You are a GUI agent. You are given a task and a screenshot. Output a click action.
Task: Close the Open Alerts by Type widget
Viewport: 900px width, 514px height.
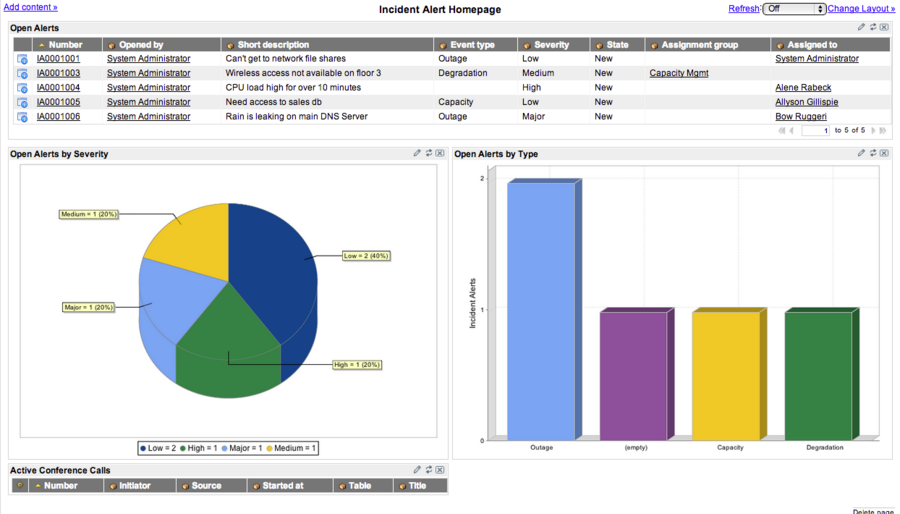(884, 154)
